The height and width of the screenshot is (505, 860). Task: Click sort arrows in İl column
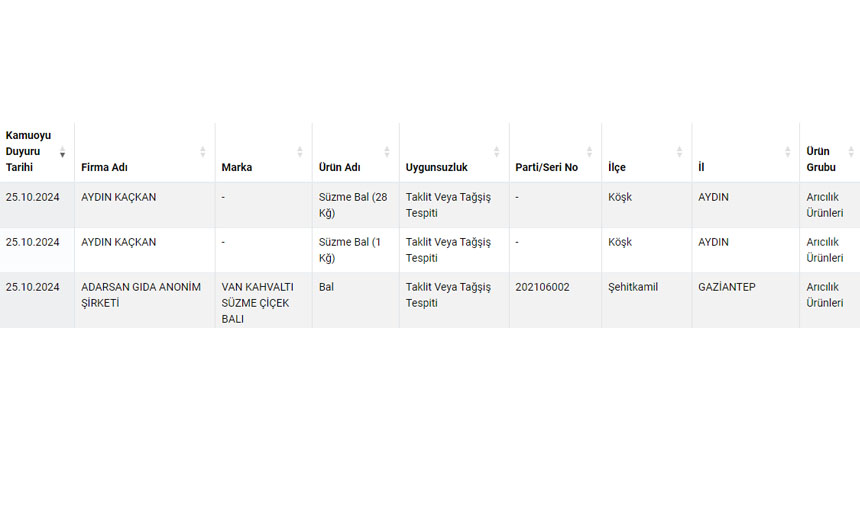click(788, 152)
